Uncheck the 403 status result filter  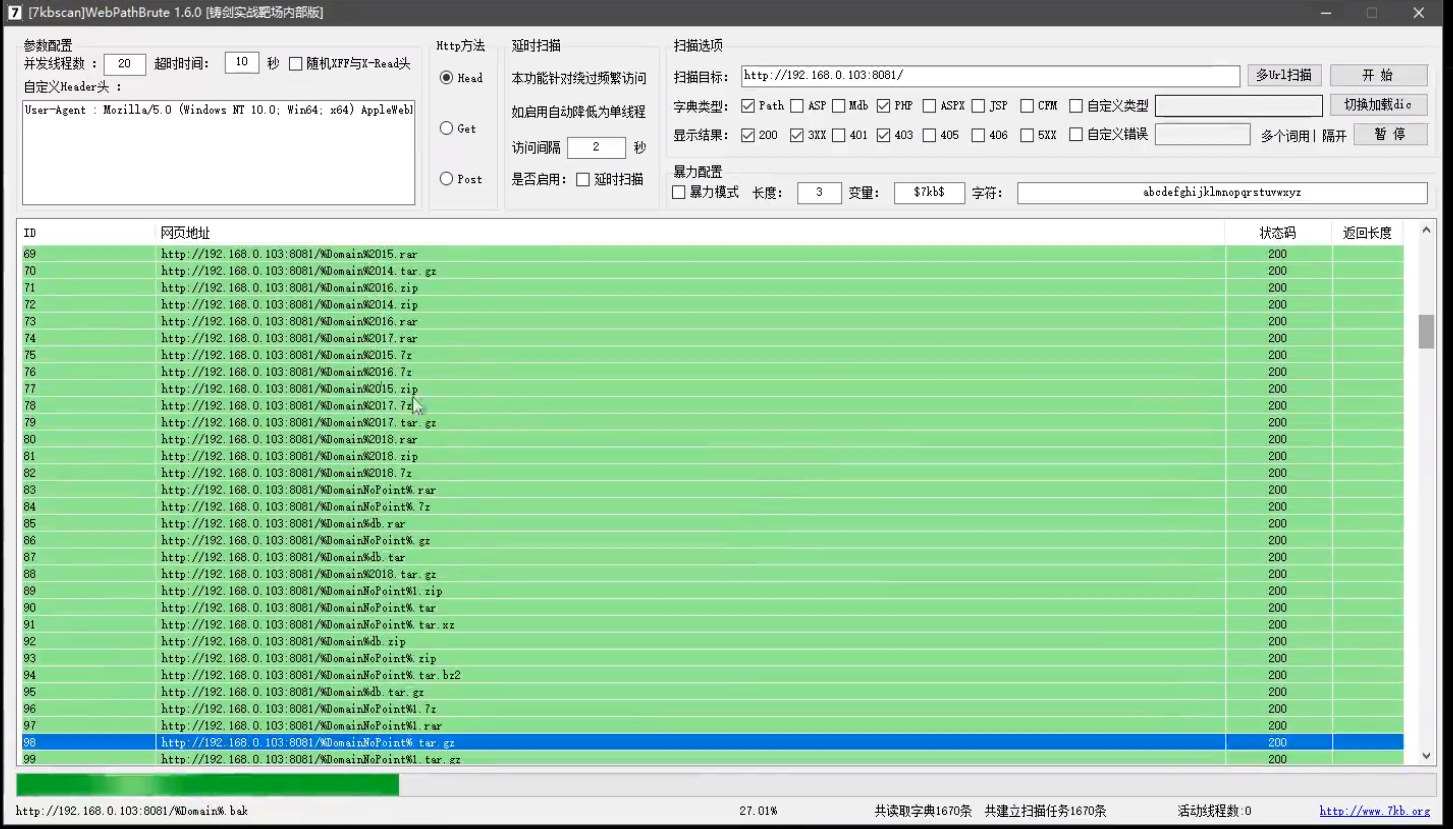884,135
